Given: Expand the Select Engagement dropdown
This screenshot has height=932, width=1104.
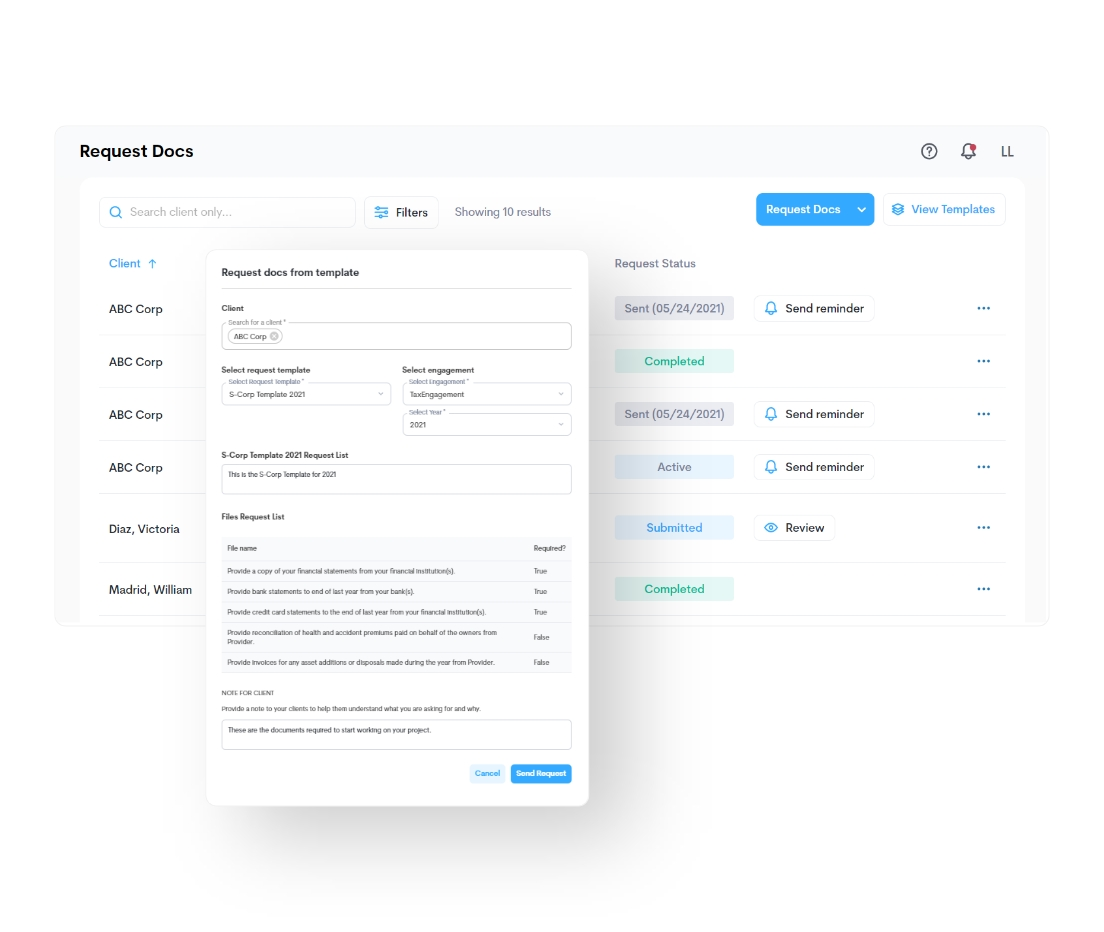Looking at the screenshot, I should click(x=487, y=395).
